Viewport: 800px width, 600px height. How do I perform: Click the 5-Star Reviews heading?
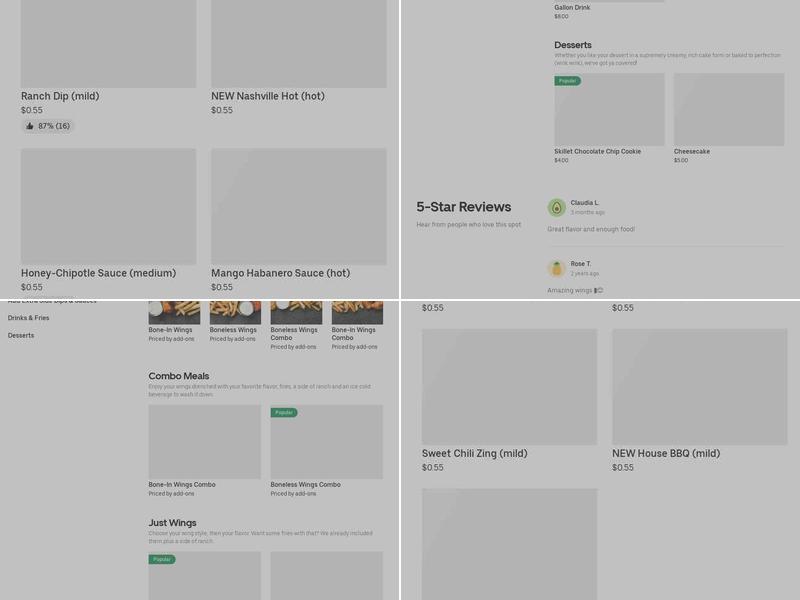point(463,207)
